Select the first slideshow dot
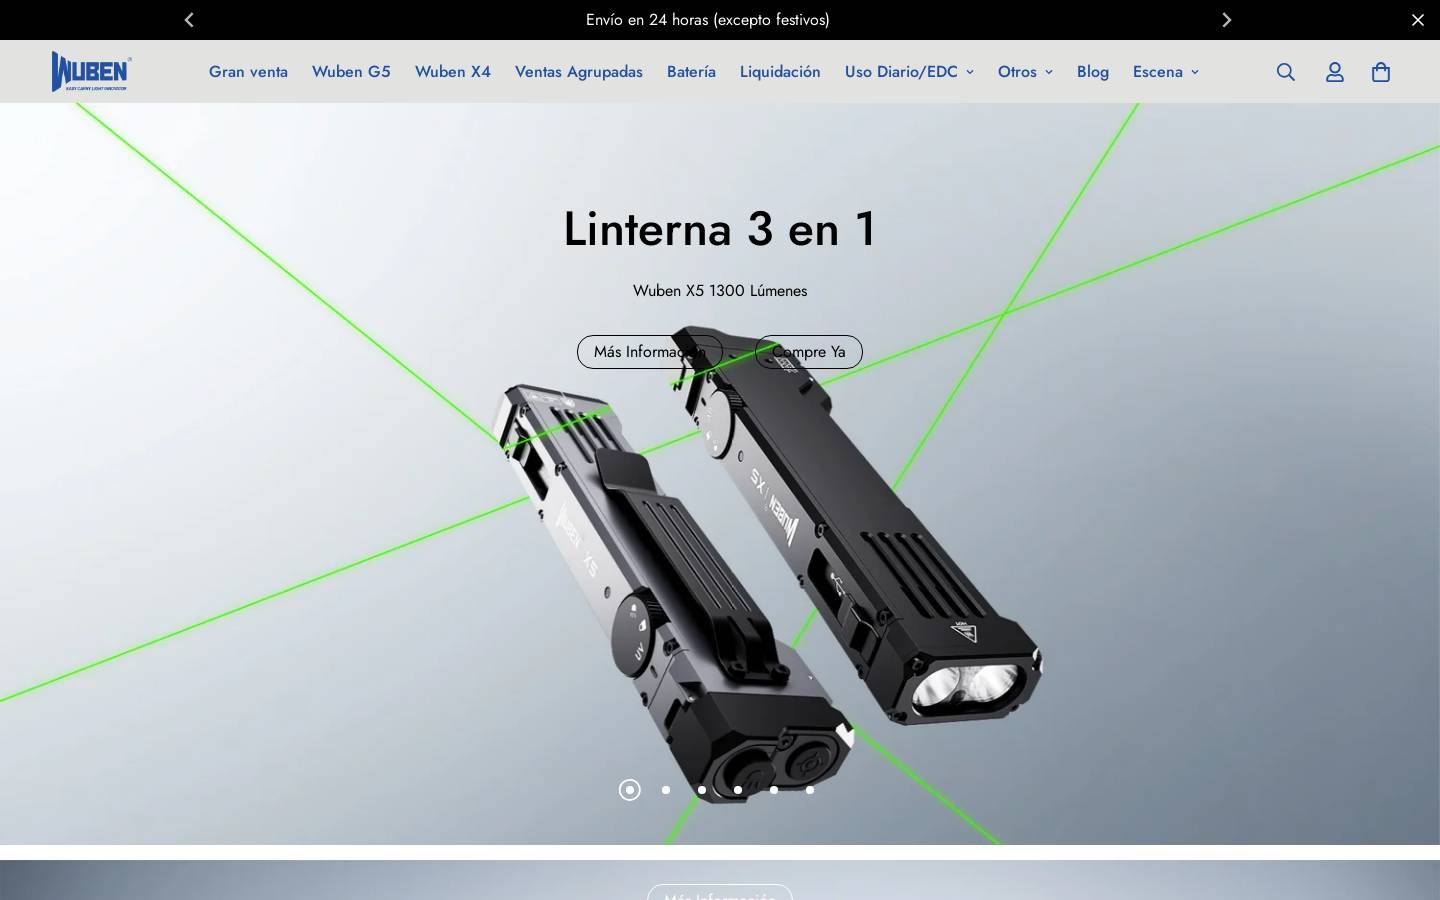Screen dimensions: 1440x900 click(630, 790)
